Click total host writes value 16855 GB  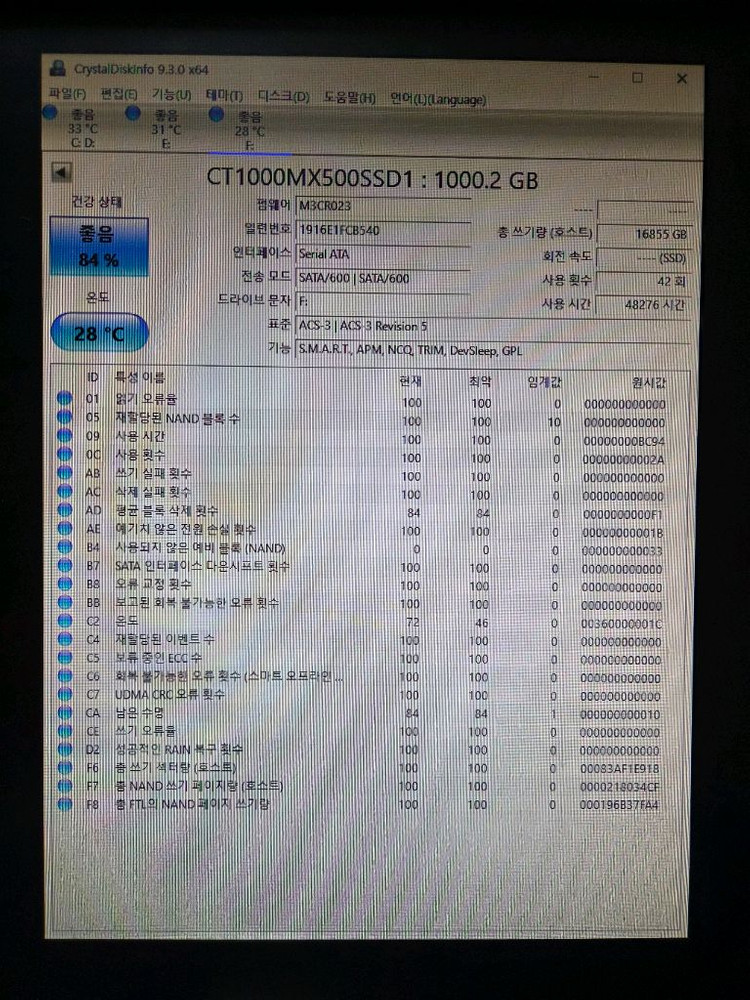tap(643, 233)
